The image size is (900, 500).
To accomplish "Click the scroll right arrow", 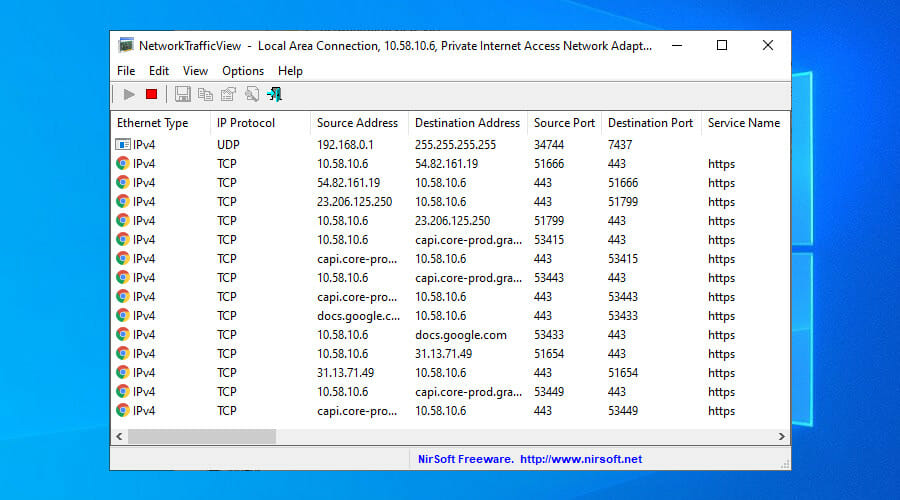I will (781, 436).
